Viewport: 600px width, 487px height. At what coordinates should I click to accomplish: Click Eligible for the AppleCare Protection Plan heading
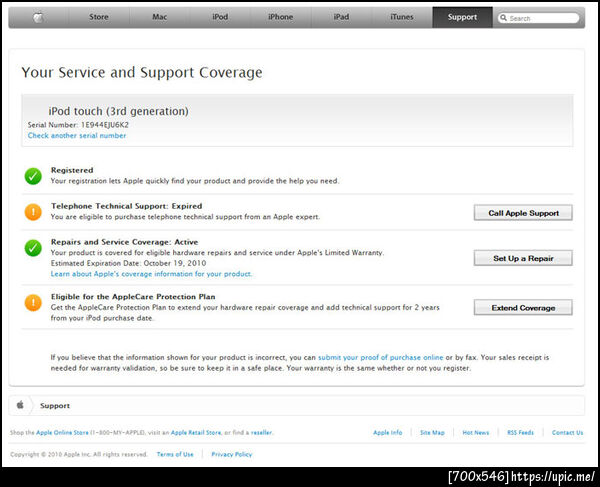pyautogui.click(x=133, y=296)
